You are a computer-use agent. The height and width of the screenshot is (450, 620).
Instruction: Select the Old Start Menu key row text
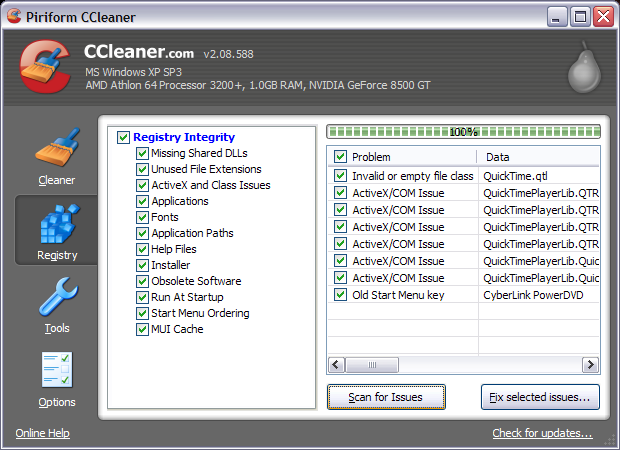point(398,295)
